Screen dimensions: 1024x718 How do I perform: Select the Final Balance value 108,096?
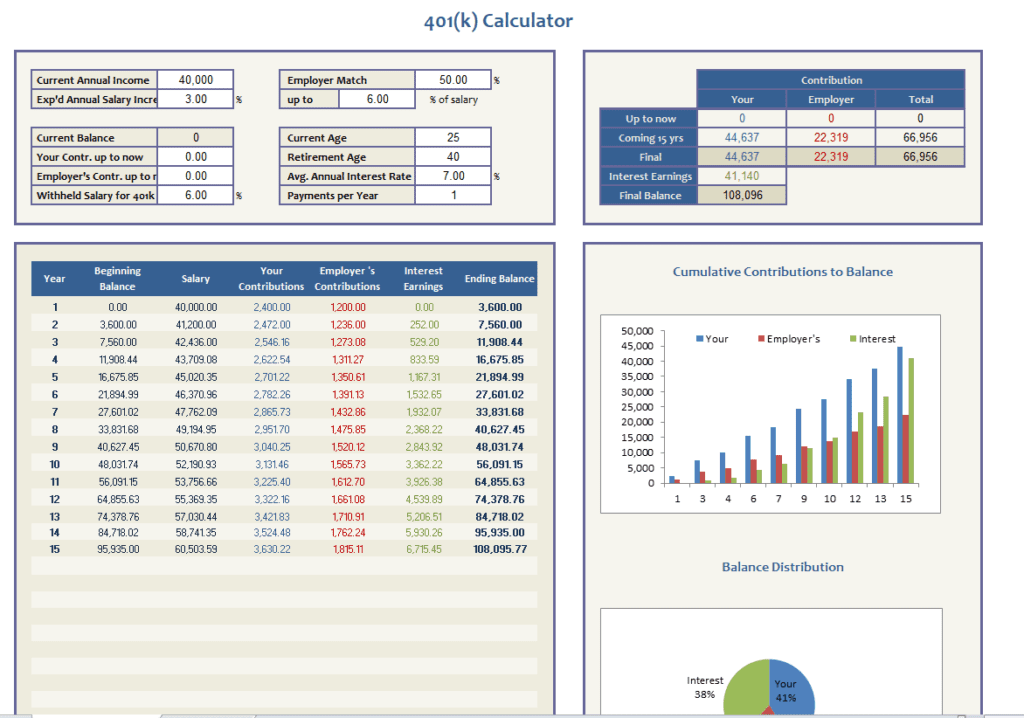point(742,195)
